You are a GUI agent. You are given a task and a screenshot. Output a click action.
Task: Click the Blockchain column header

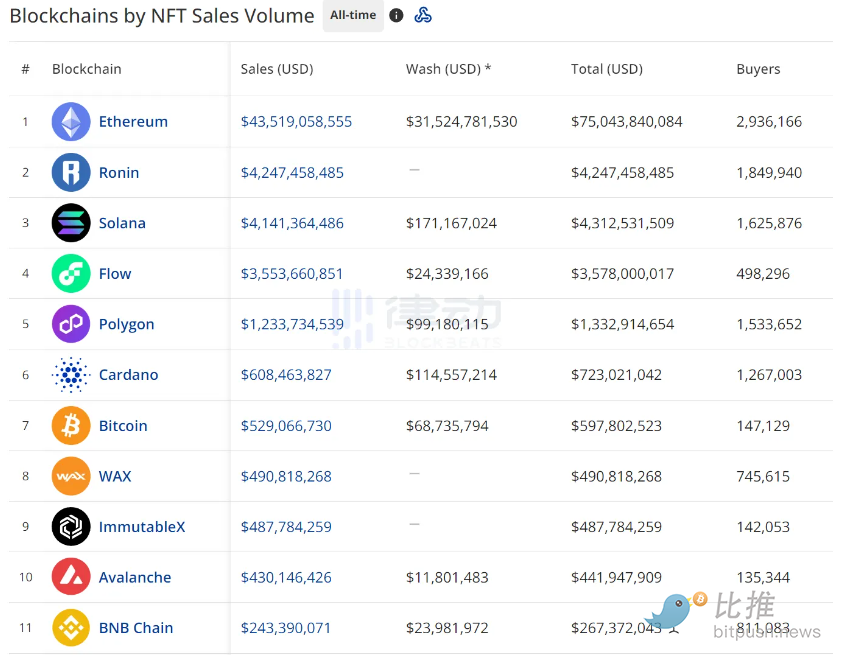[86, 69]
